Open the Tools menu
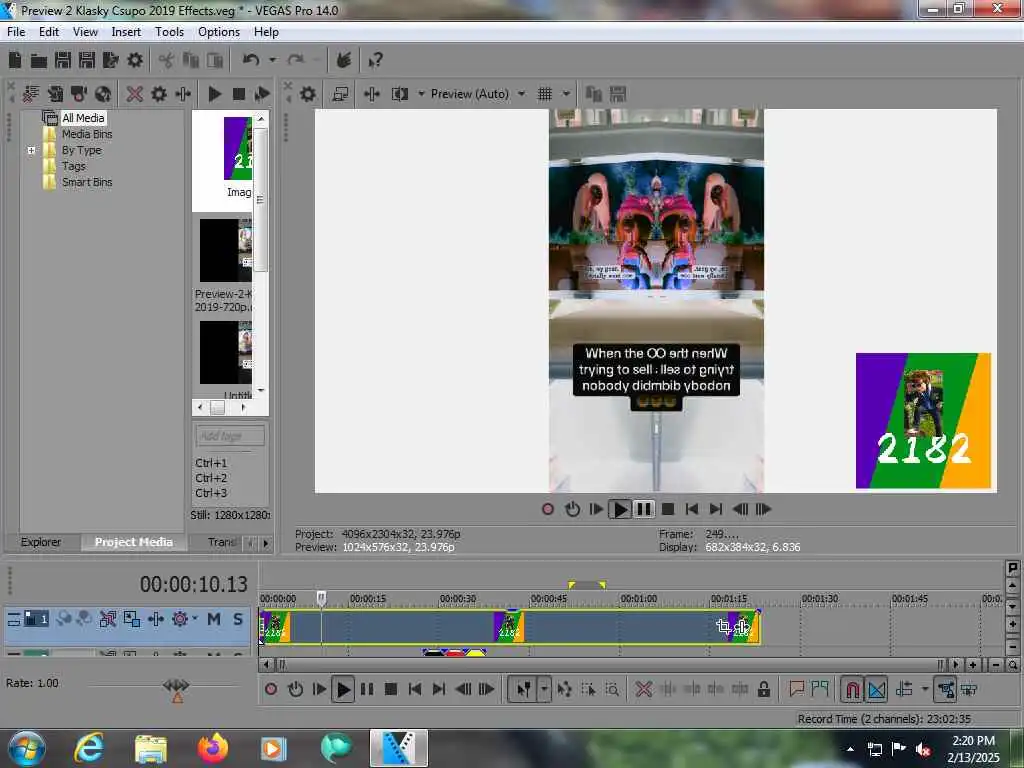Screen dimensions: 1024x768 pyautogui.click(x=169, y=32)
